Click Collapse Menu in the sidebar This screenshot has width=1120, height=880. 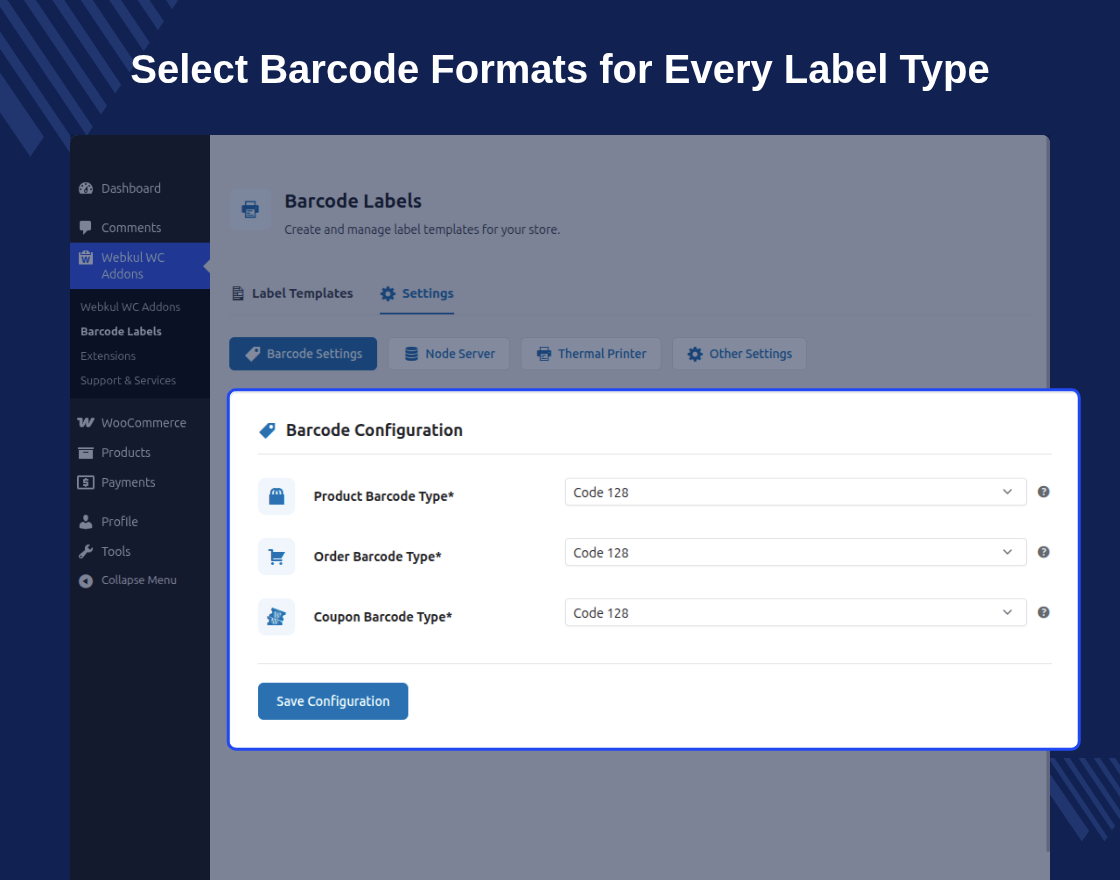pos(139,581)
